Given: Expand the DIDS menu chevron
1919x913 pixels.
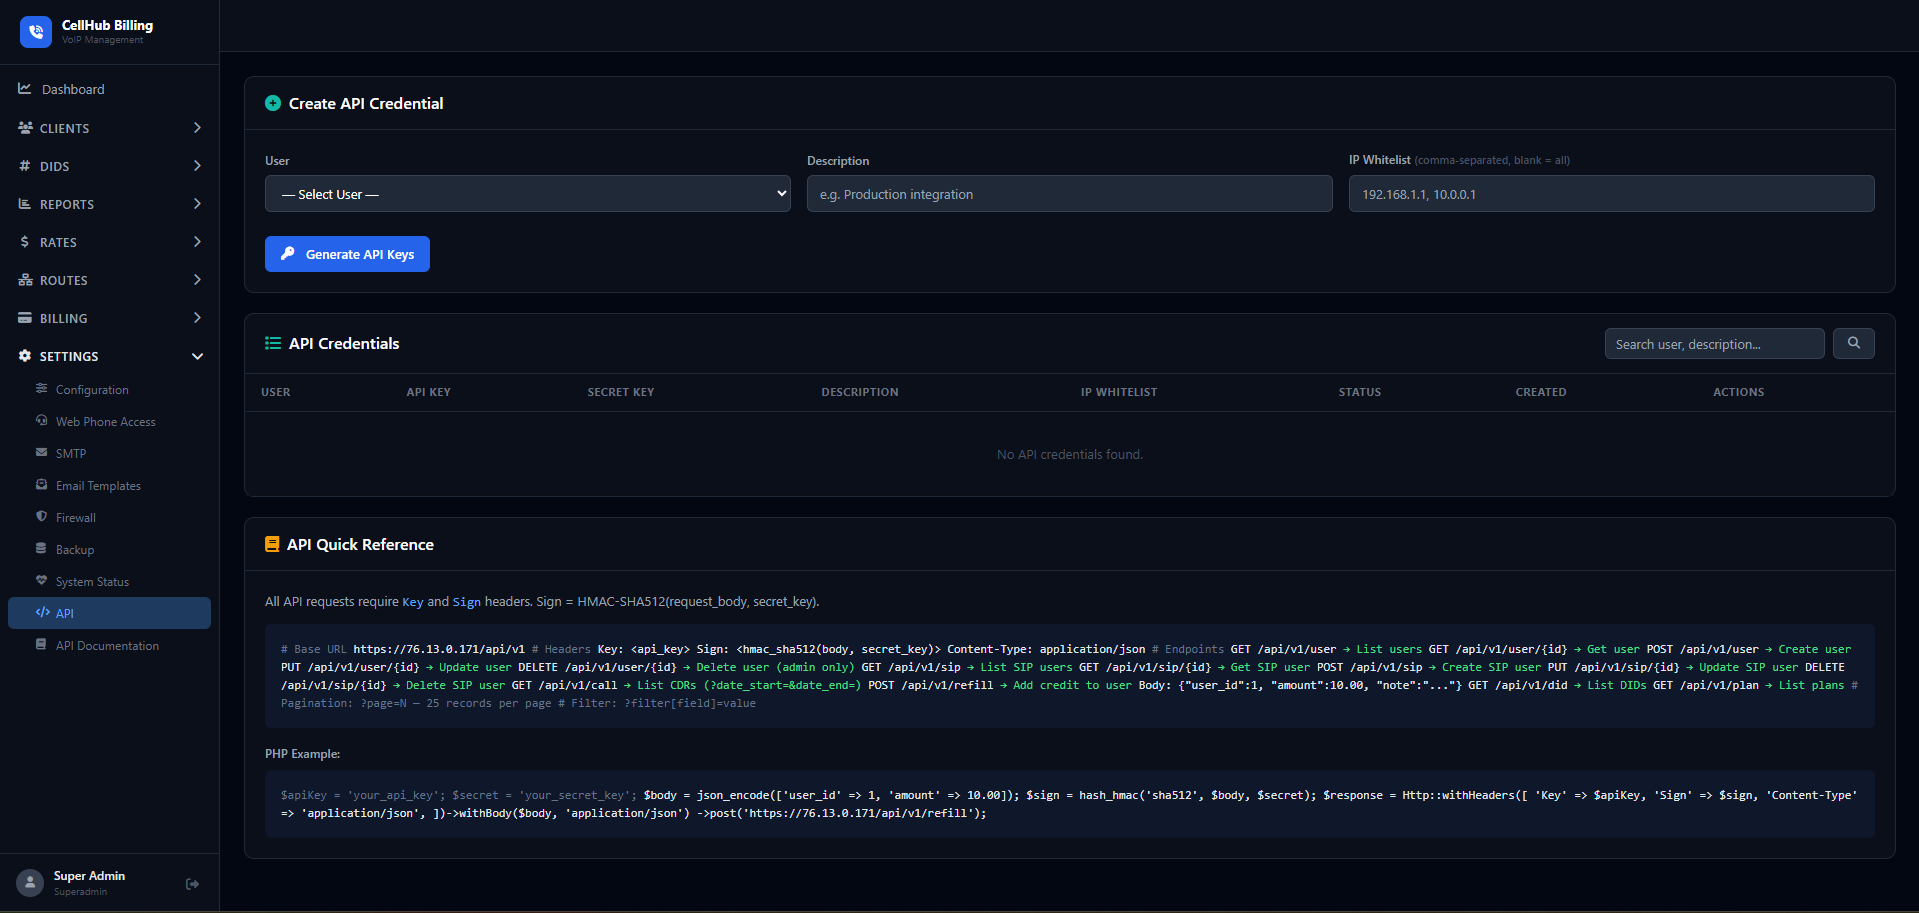Looking at the screenshot, I should 197,166.
